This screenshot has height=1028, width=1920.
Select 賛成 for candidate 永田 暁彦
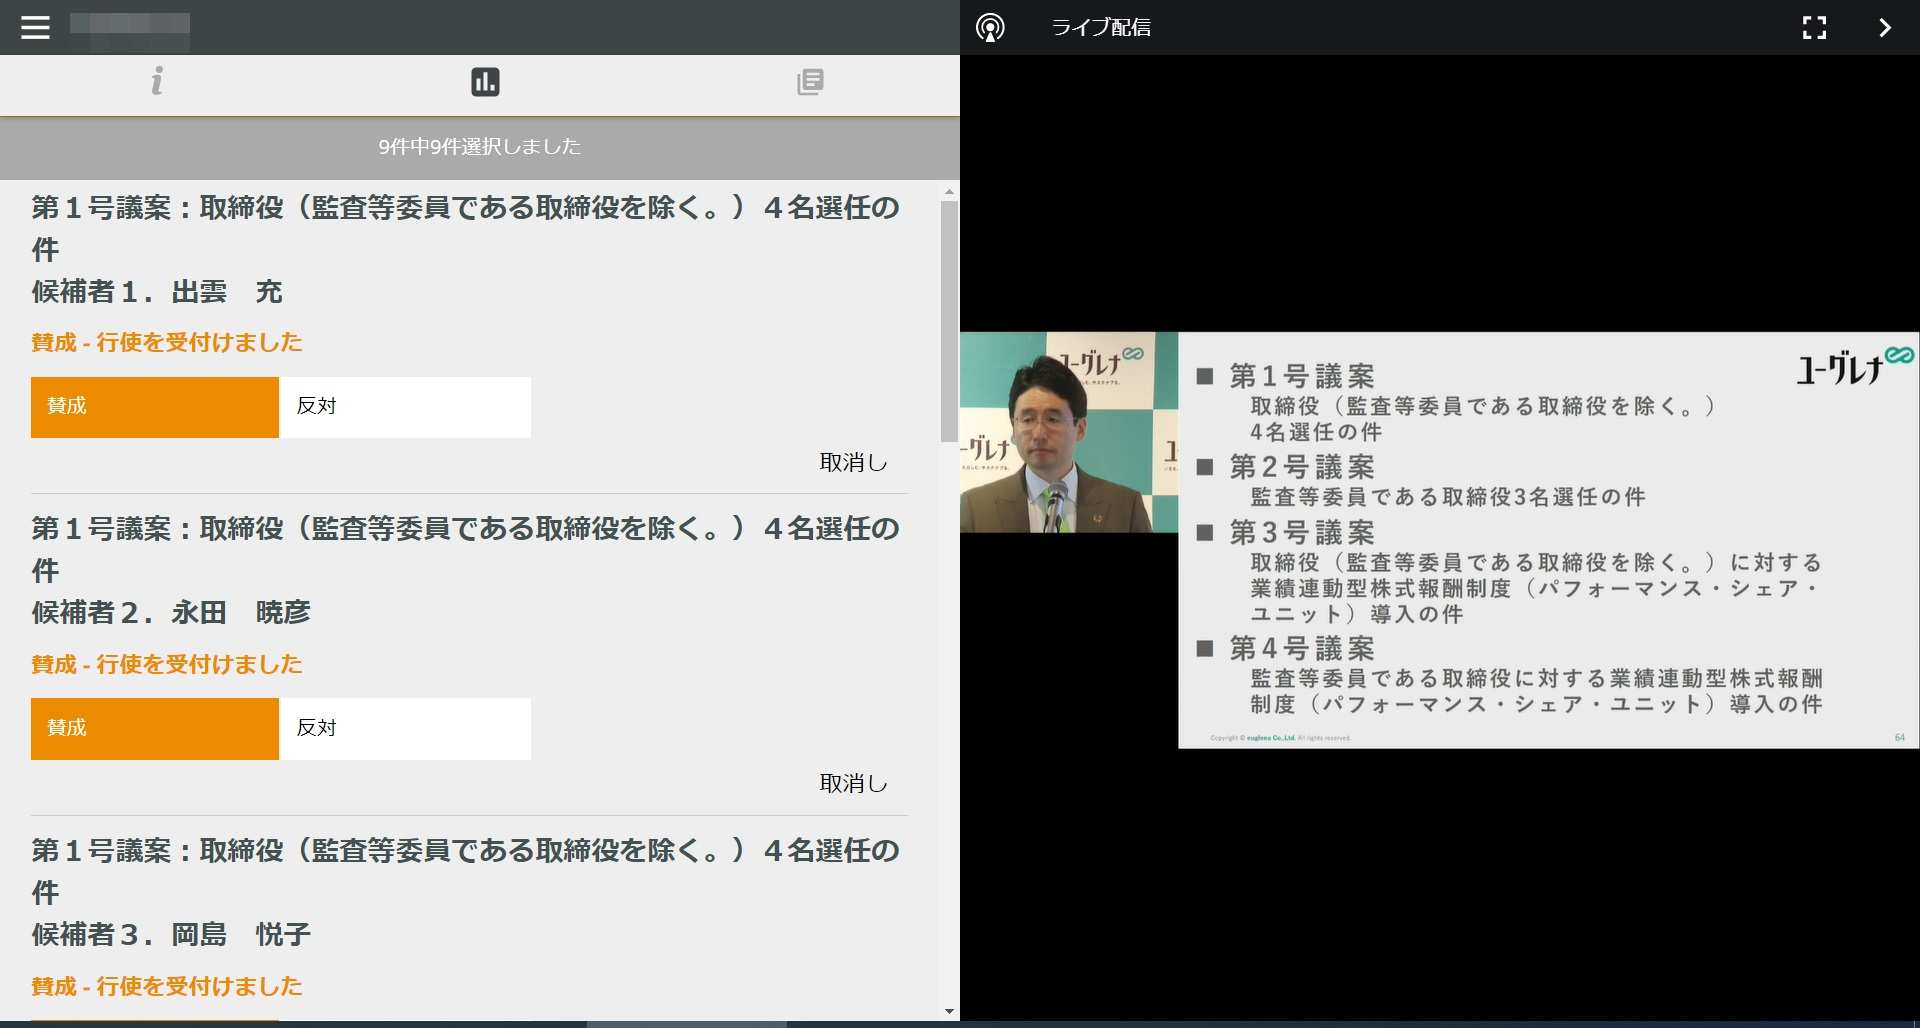(155, 729)
